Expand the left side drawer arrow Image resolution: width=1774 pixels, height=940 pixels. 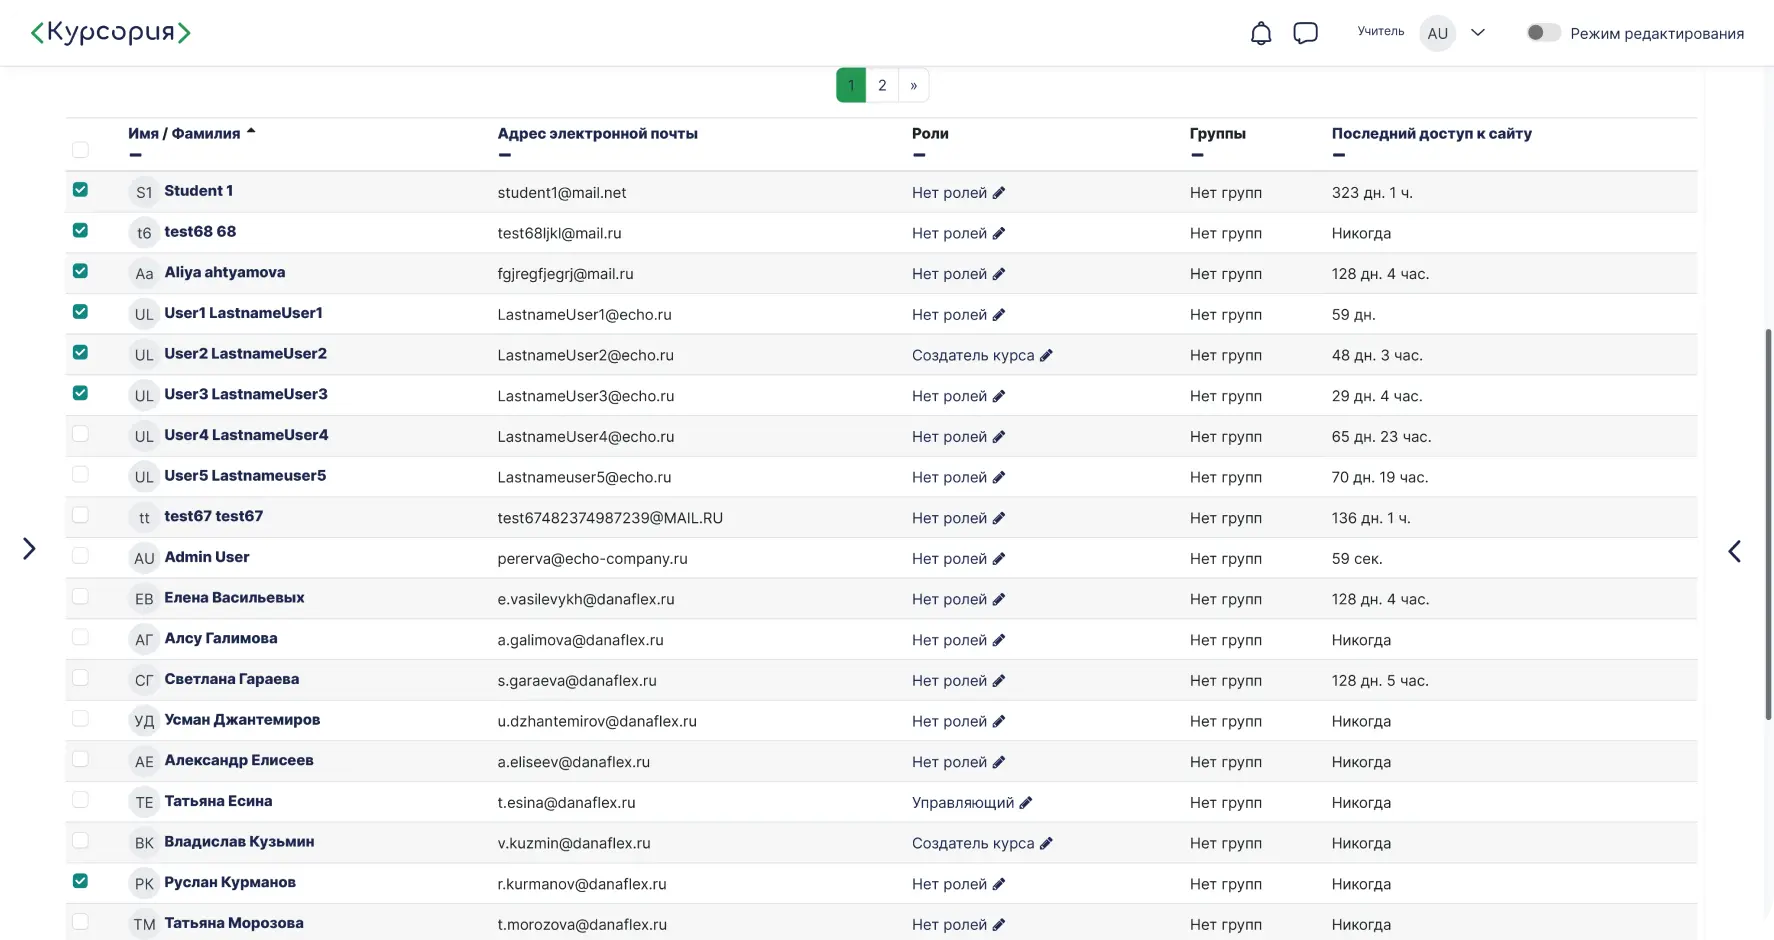pyautogui.click(x=29, y=548)
